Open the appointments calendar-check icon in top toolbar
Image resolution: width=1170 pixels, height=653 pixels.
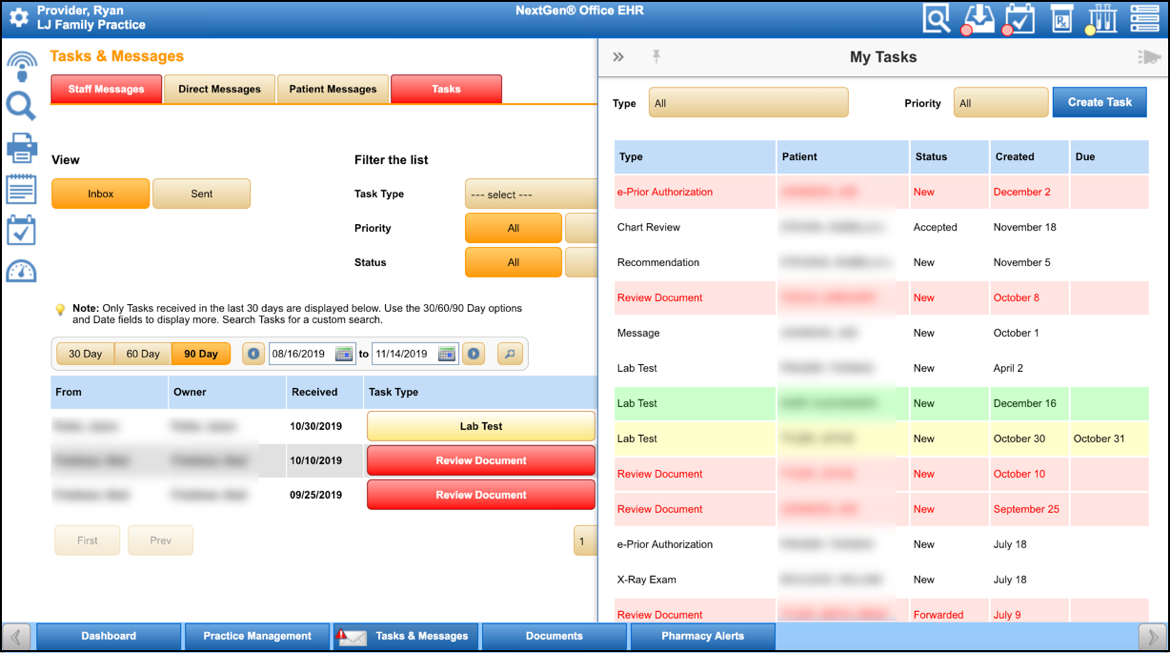(1020, 17)
